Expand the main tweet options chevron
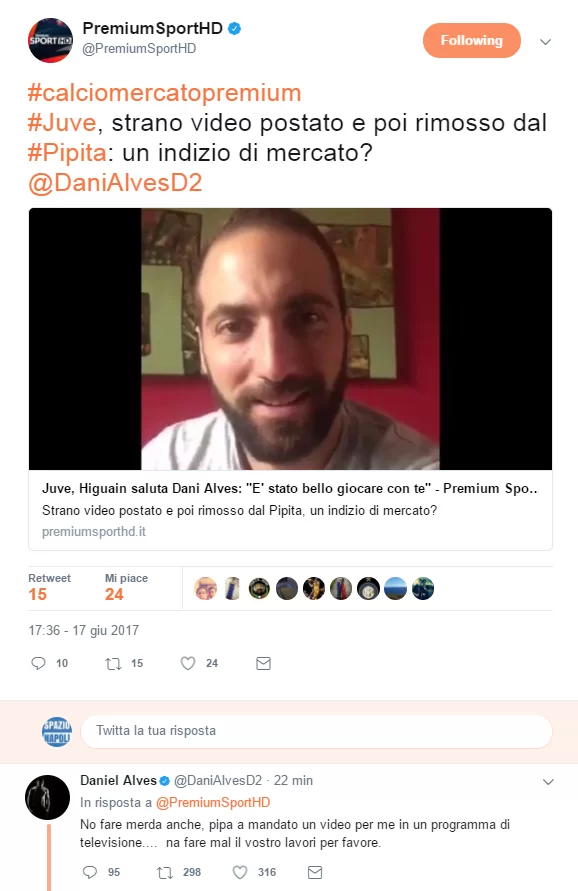 click(x=546, y=41)
